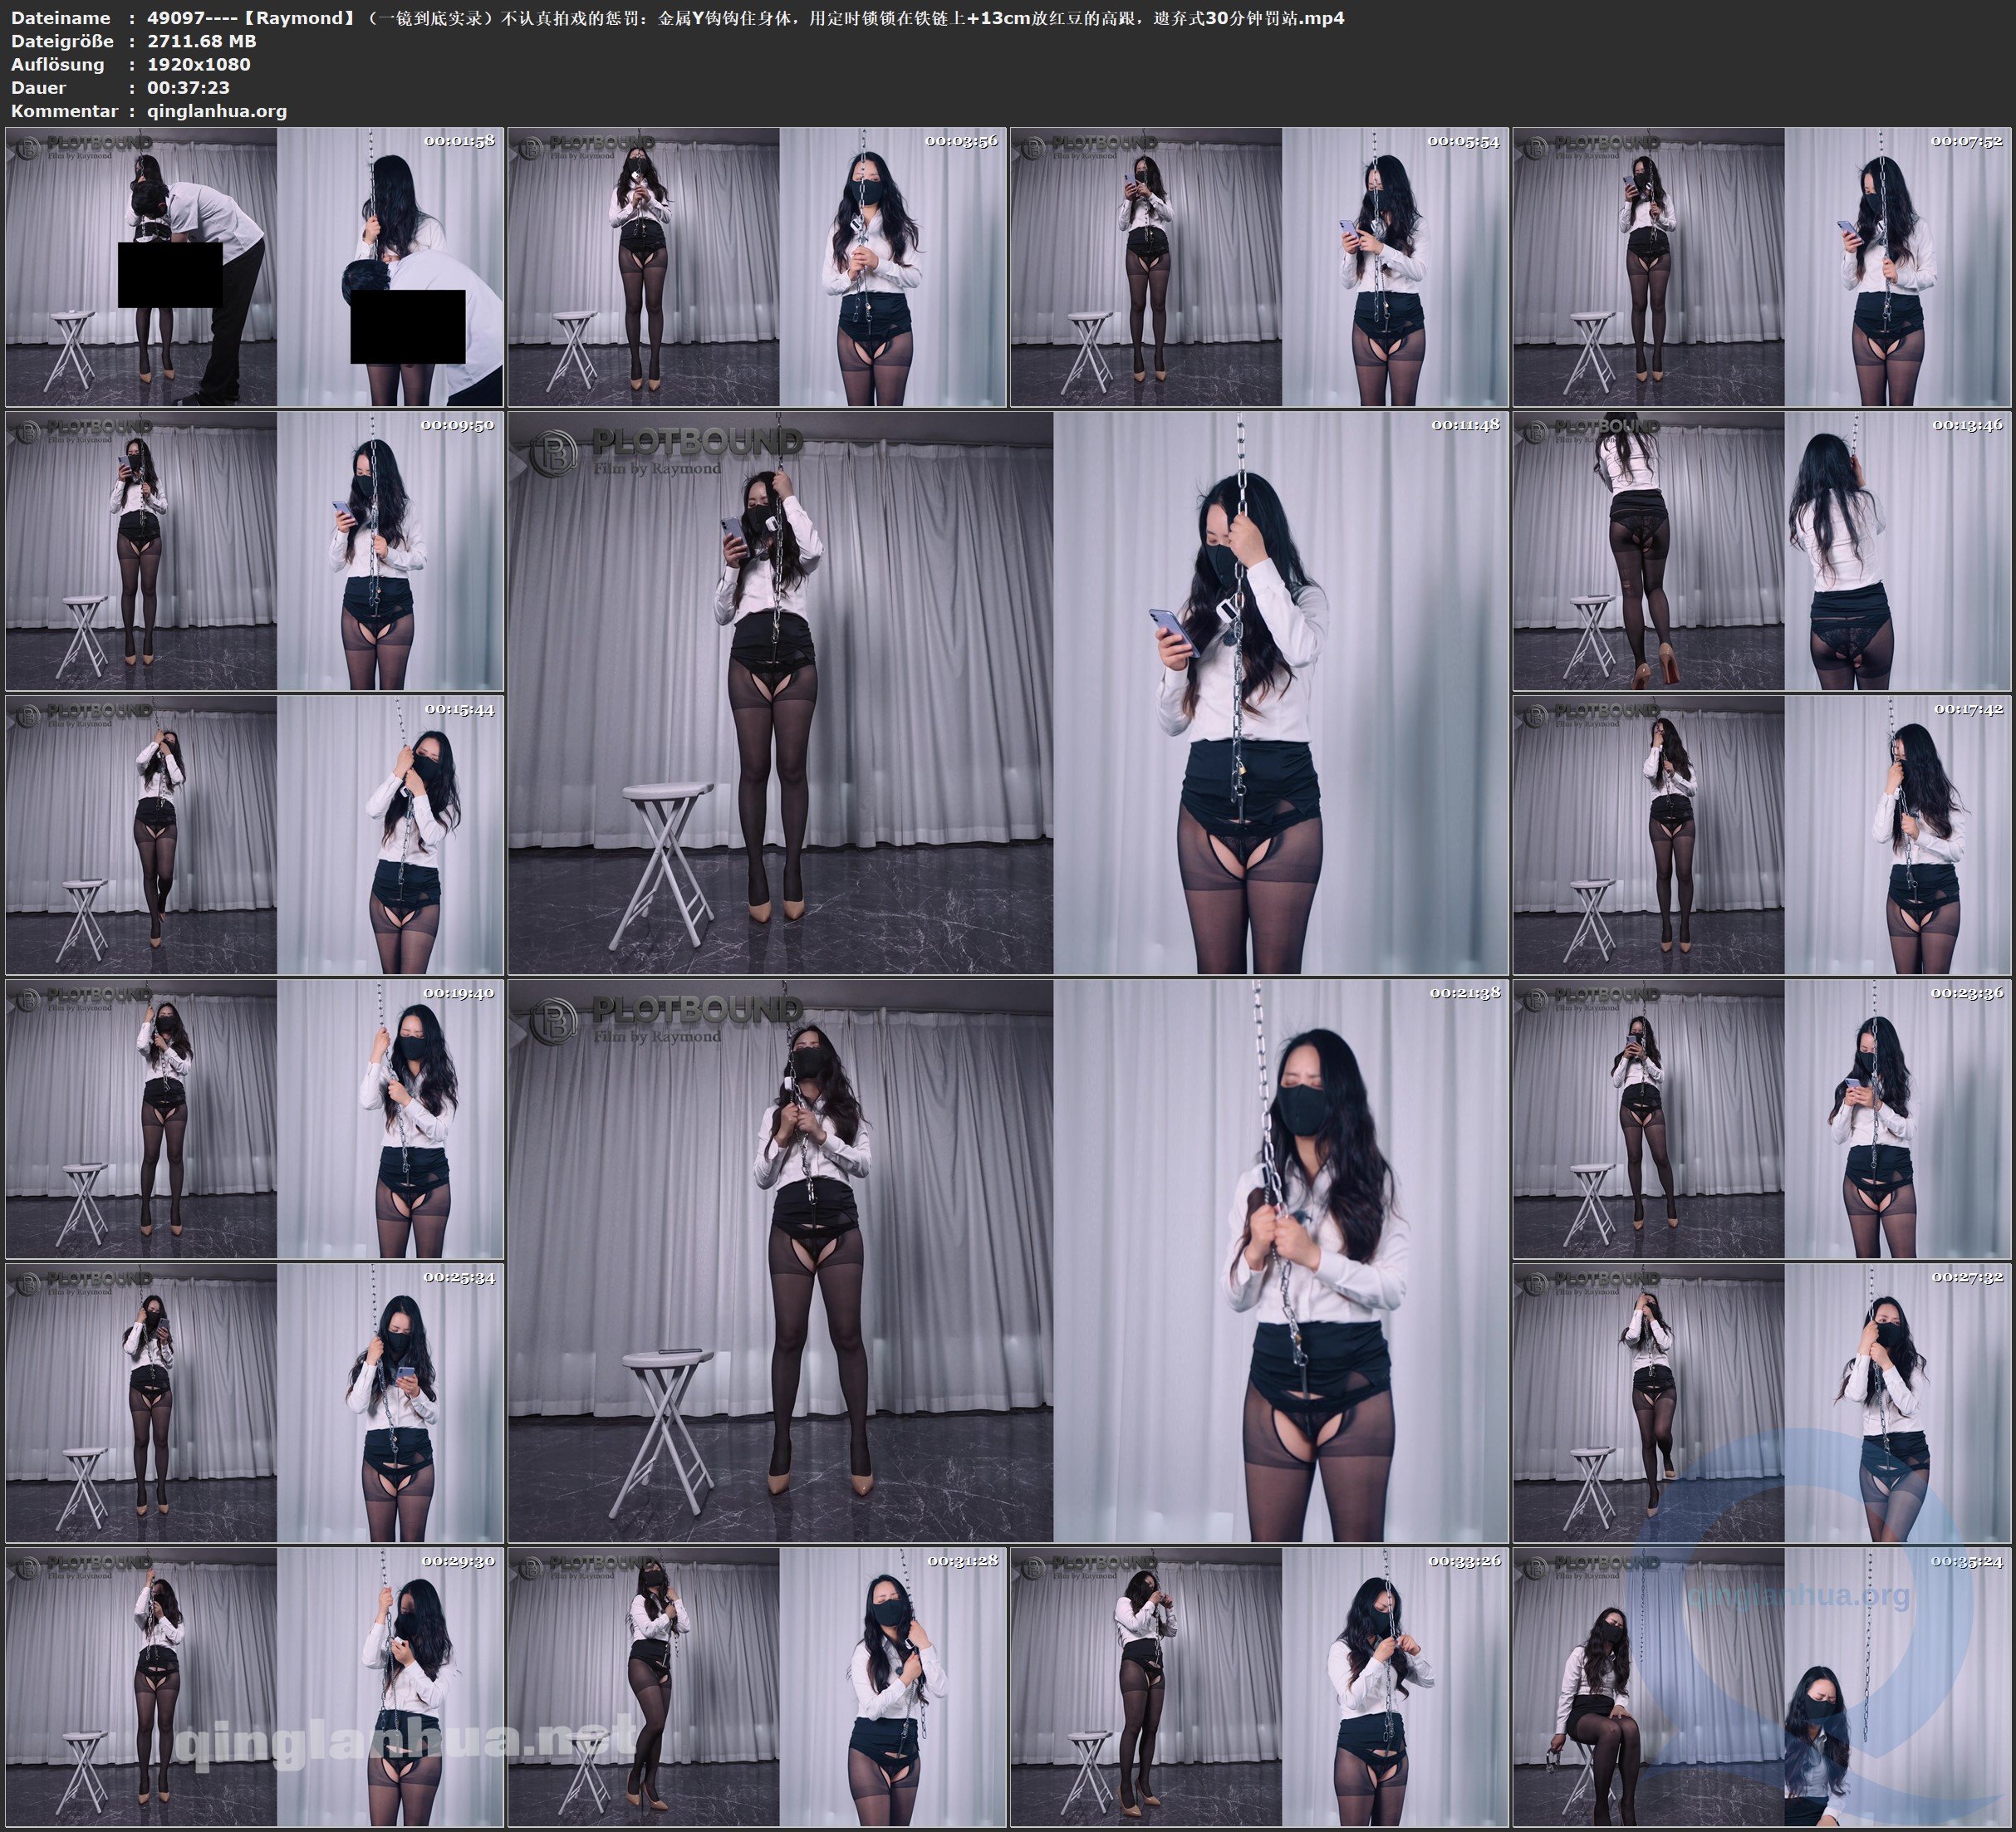The height and width of the screenshot is (1832, 2016).
Task: Select the thumbnail timestamped 00:09:50
Action: (254, 551)
